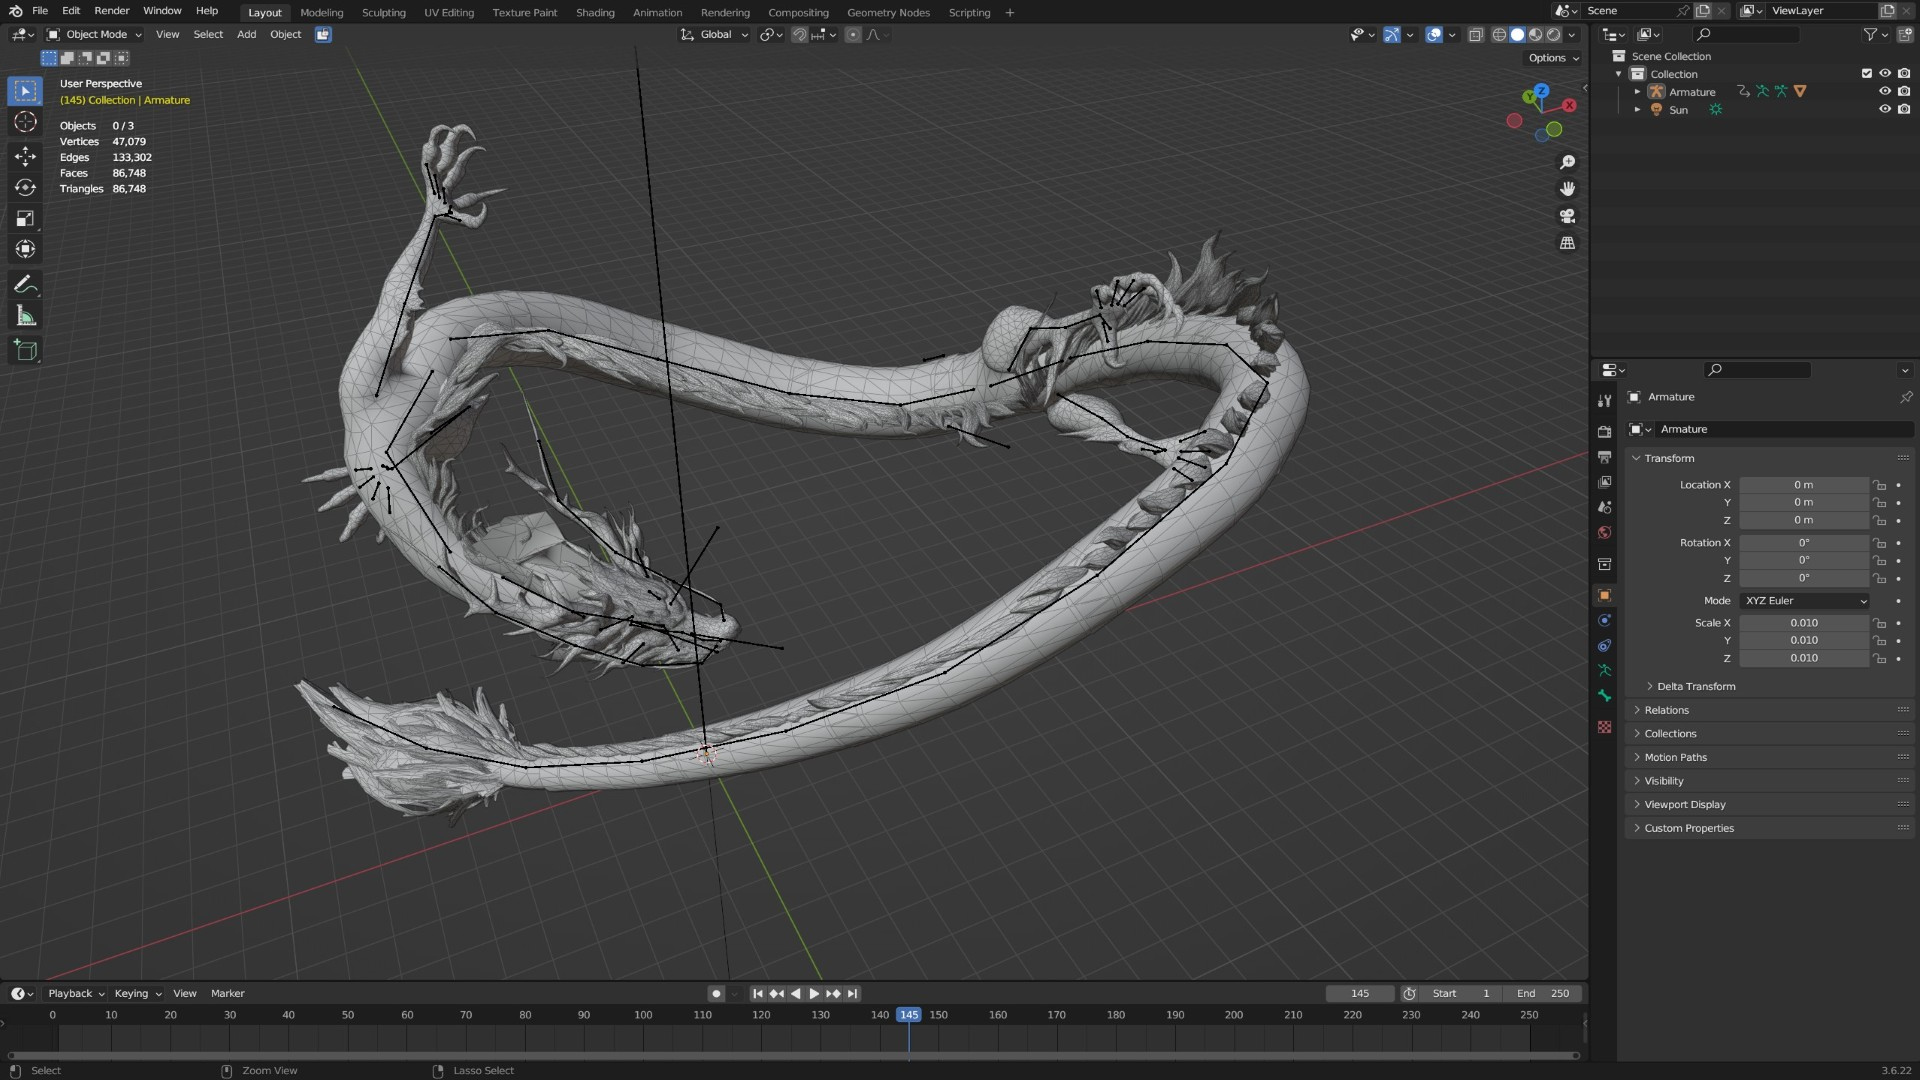
Task: Toggle Sun render camera icon
Action: [1903, 109]
